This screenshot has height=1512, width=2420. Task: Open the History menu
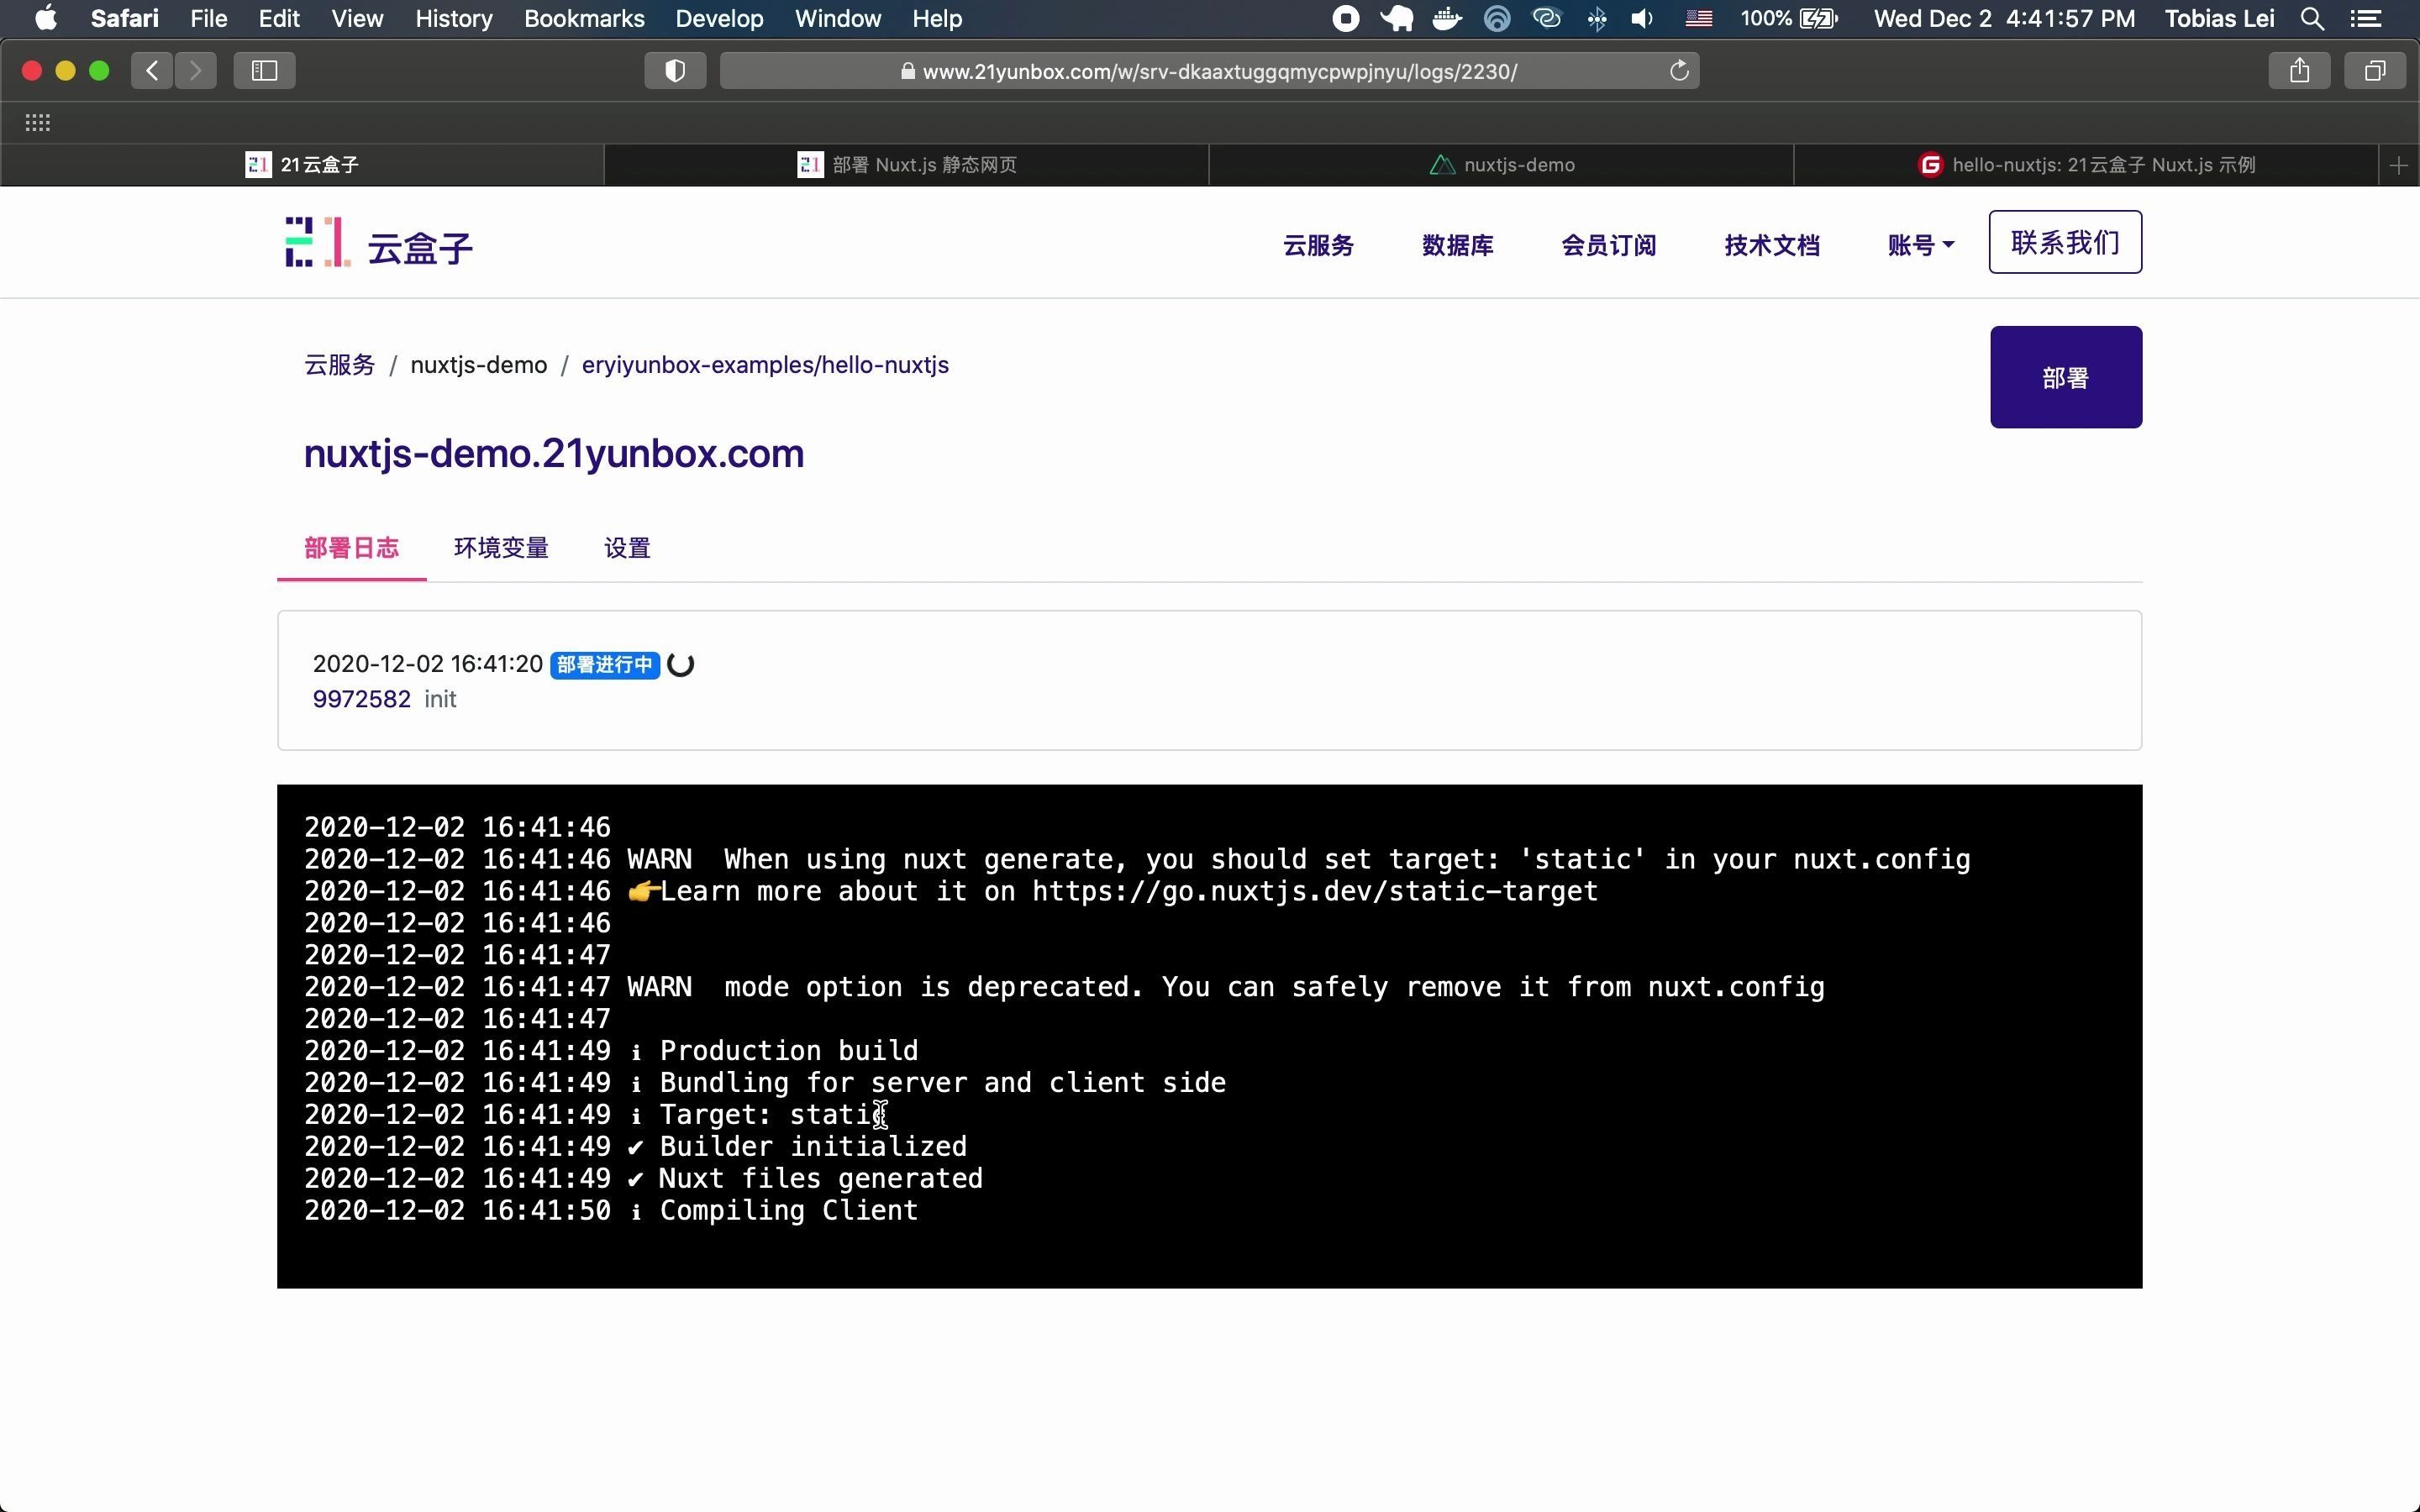click(x=454, y=18)
